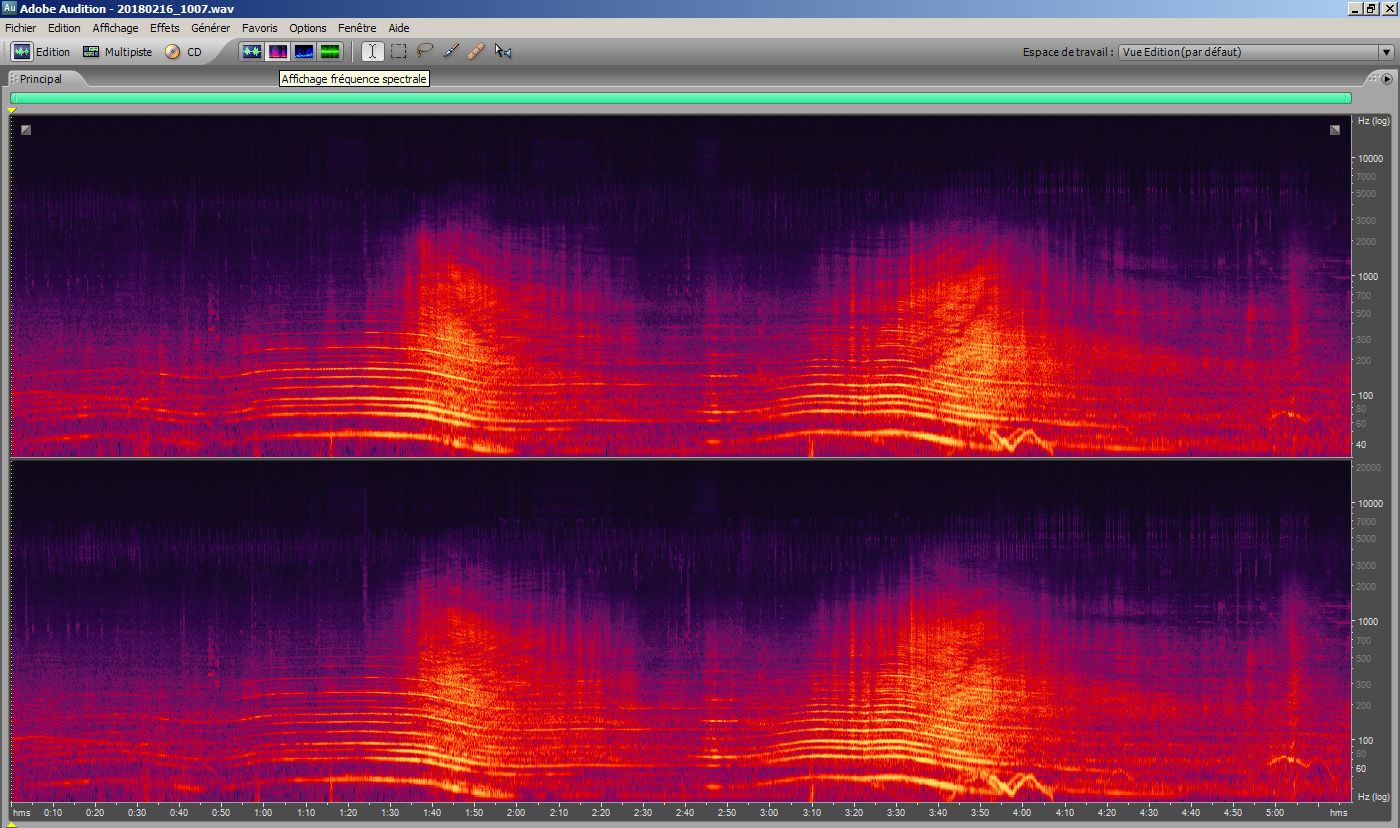Click the green zoom navigation bar

pyautogui.click(x=680, y=98)
